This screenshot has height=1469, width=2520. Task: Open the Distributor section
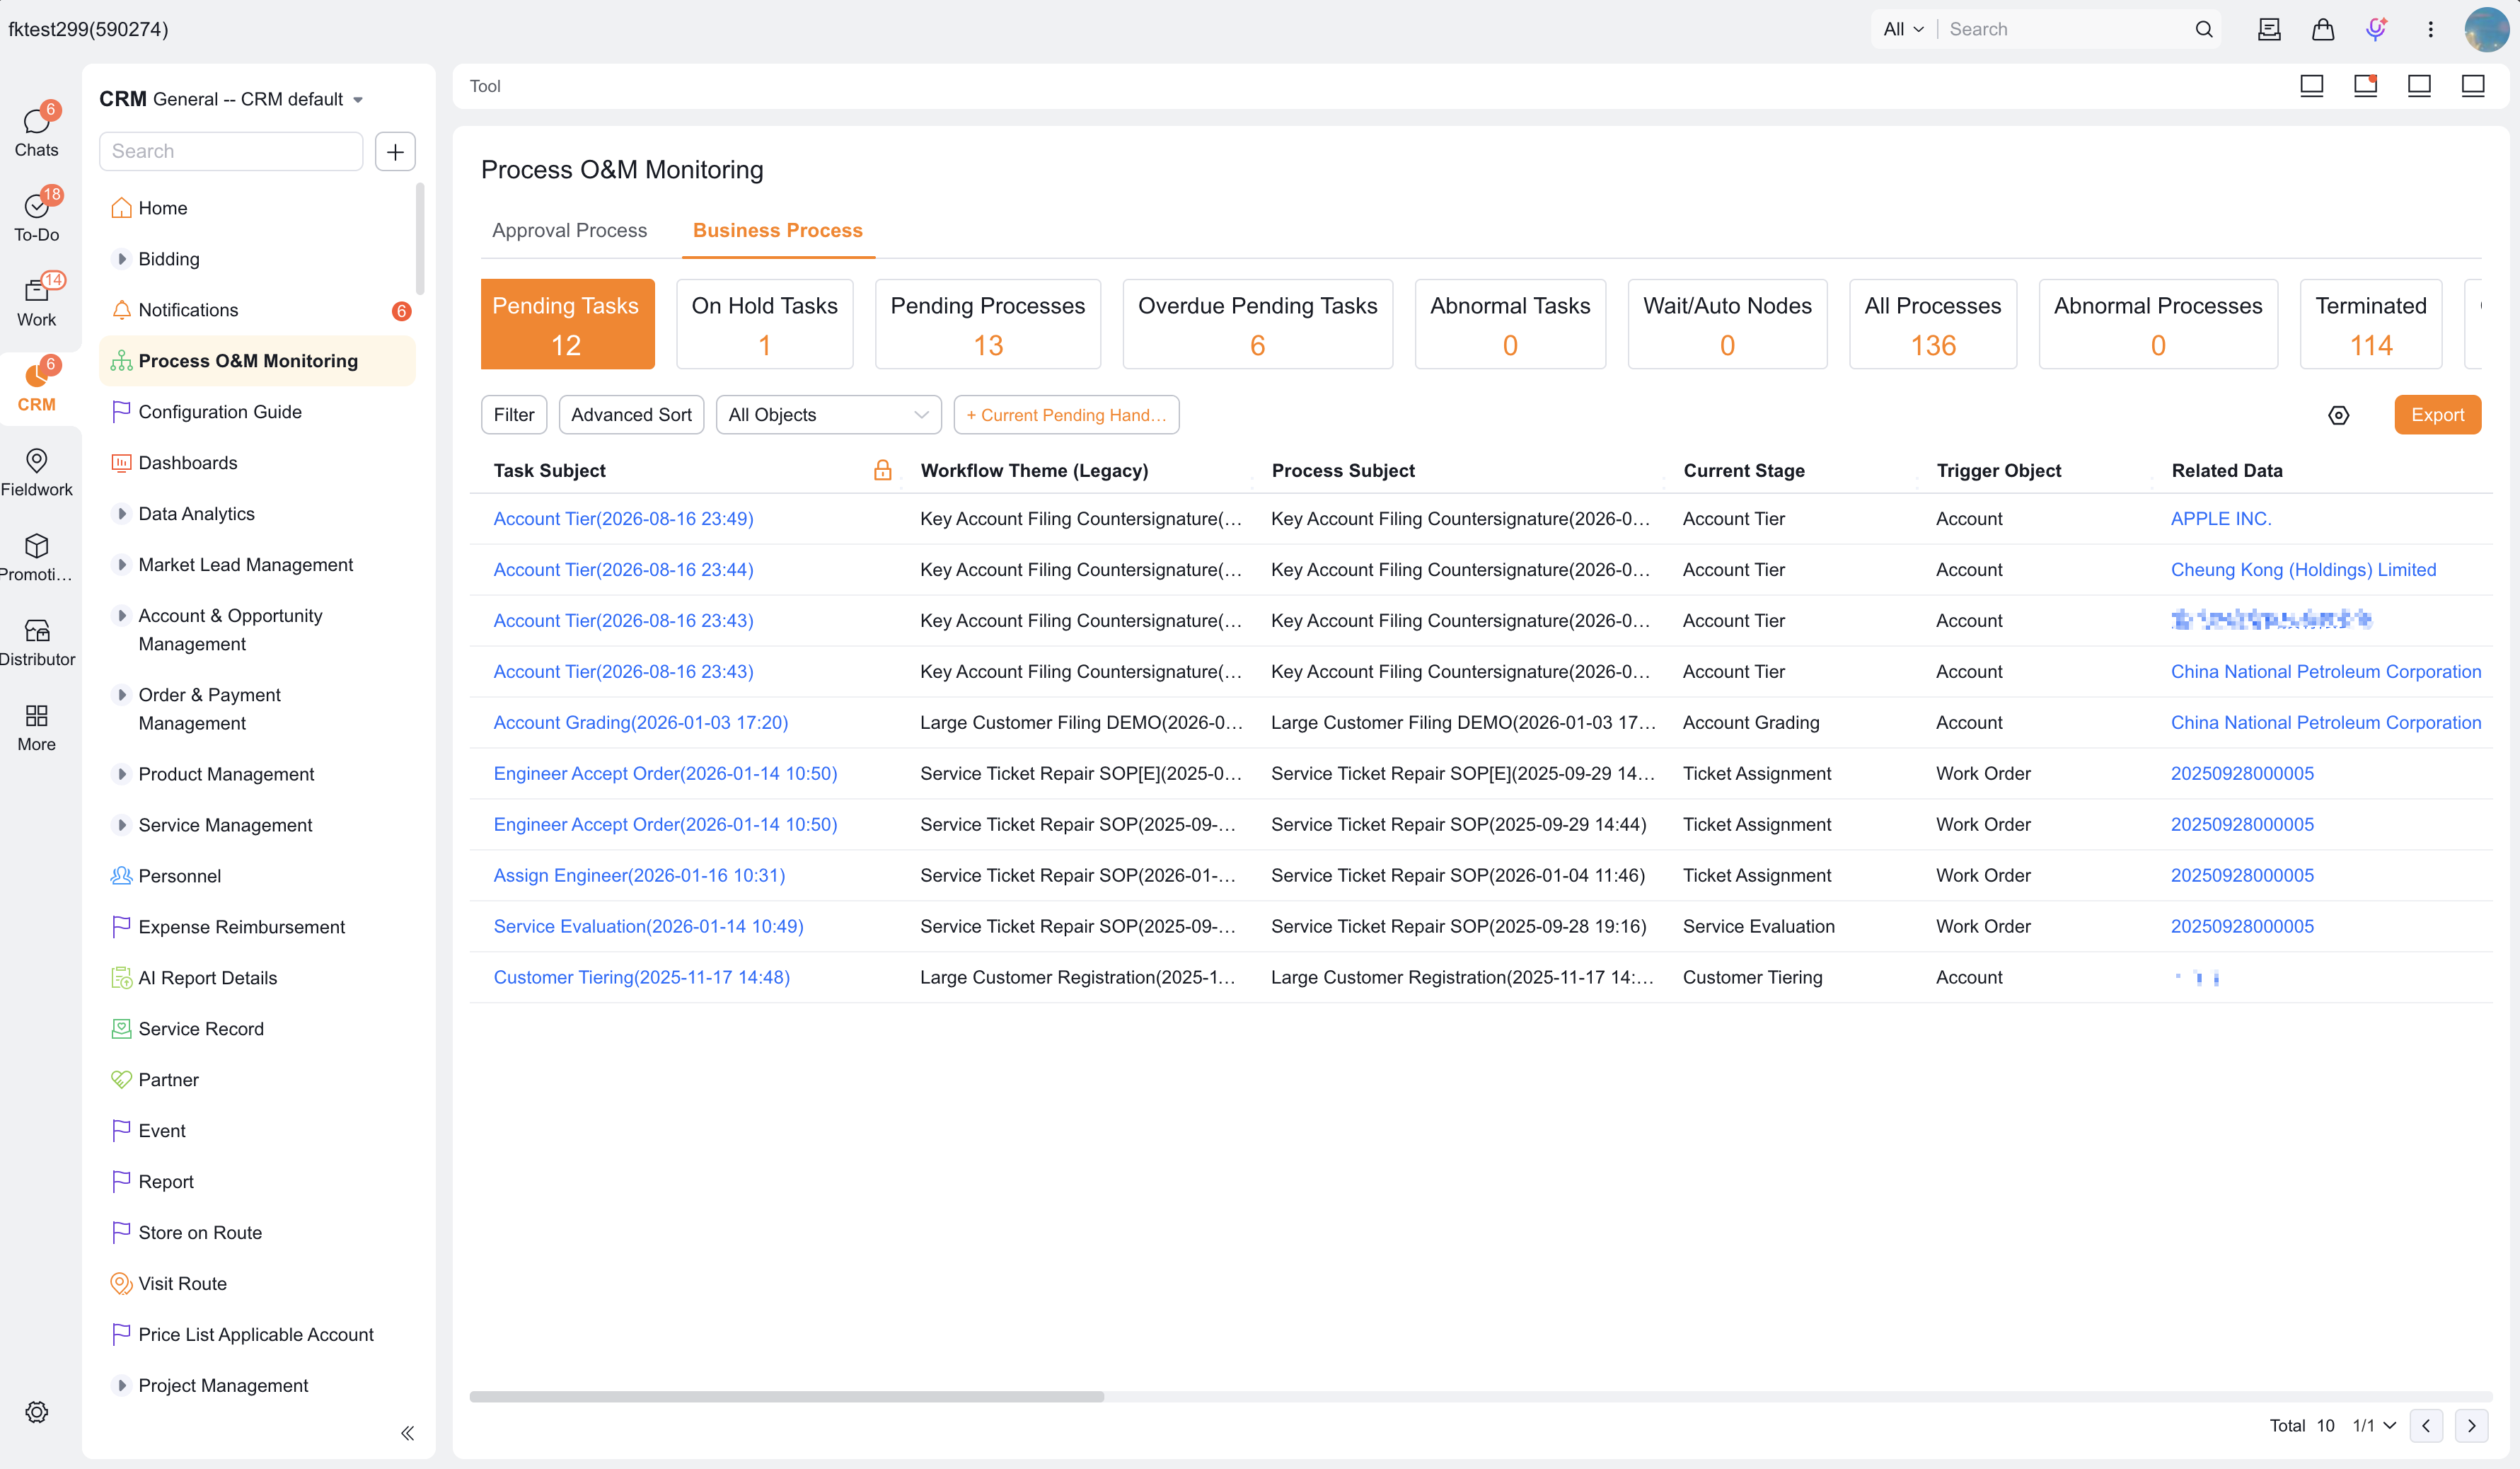[37, 641]
